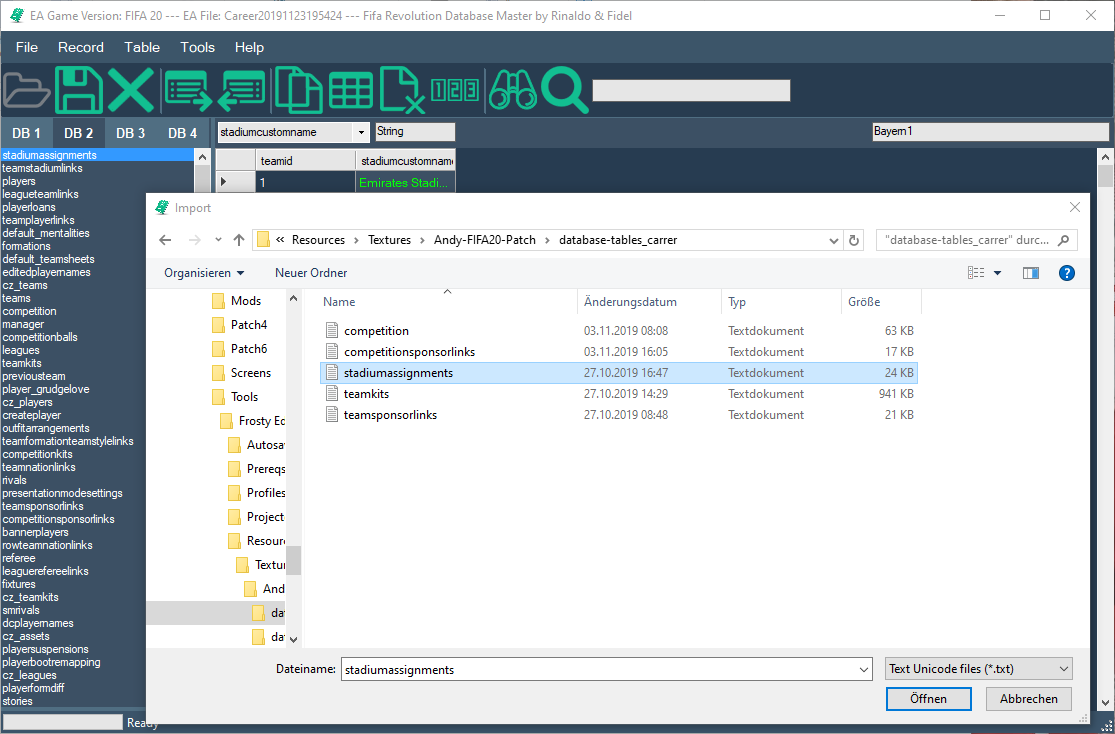The image size is (1115, 734).
Task: Select the teamsponsorlinks text file
Action: (390, 415)
